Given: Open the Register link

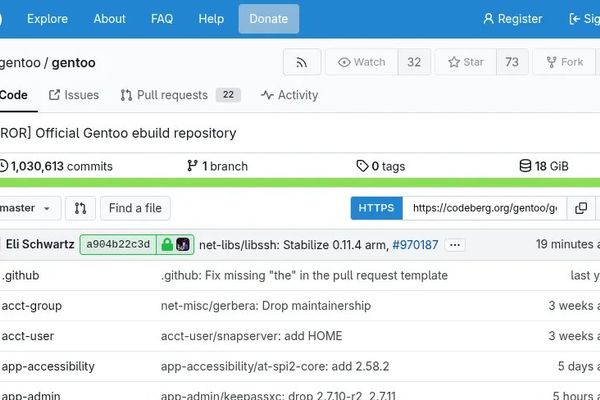Looking at the screenshot, I should (x=513, y=19).
